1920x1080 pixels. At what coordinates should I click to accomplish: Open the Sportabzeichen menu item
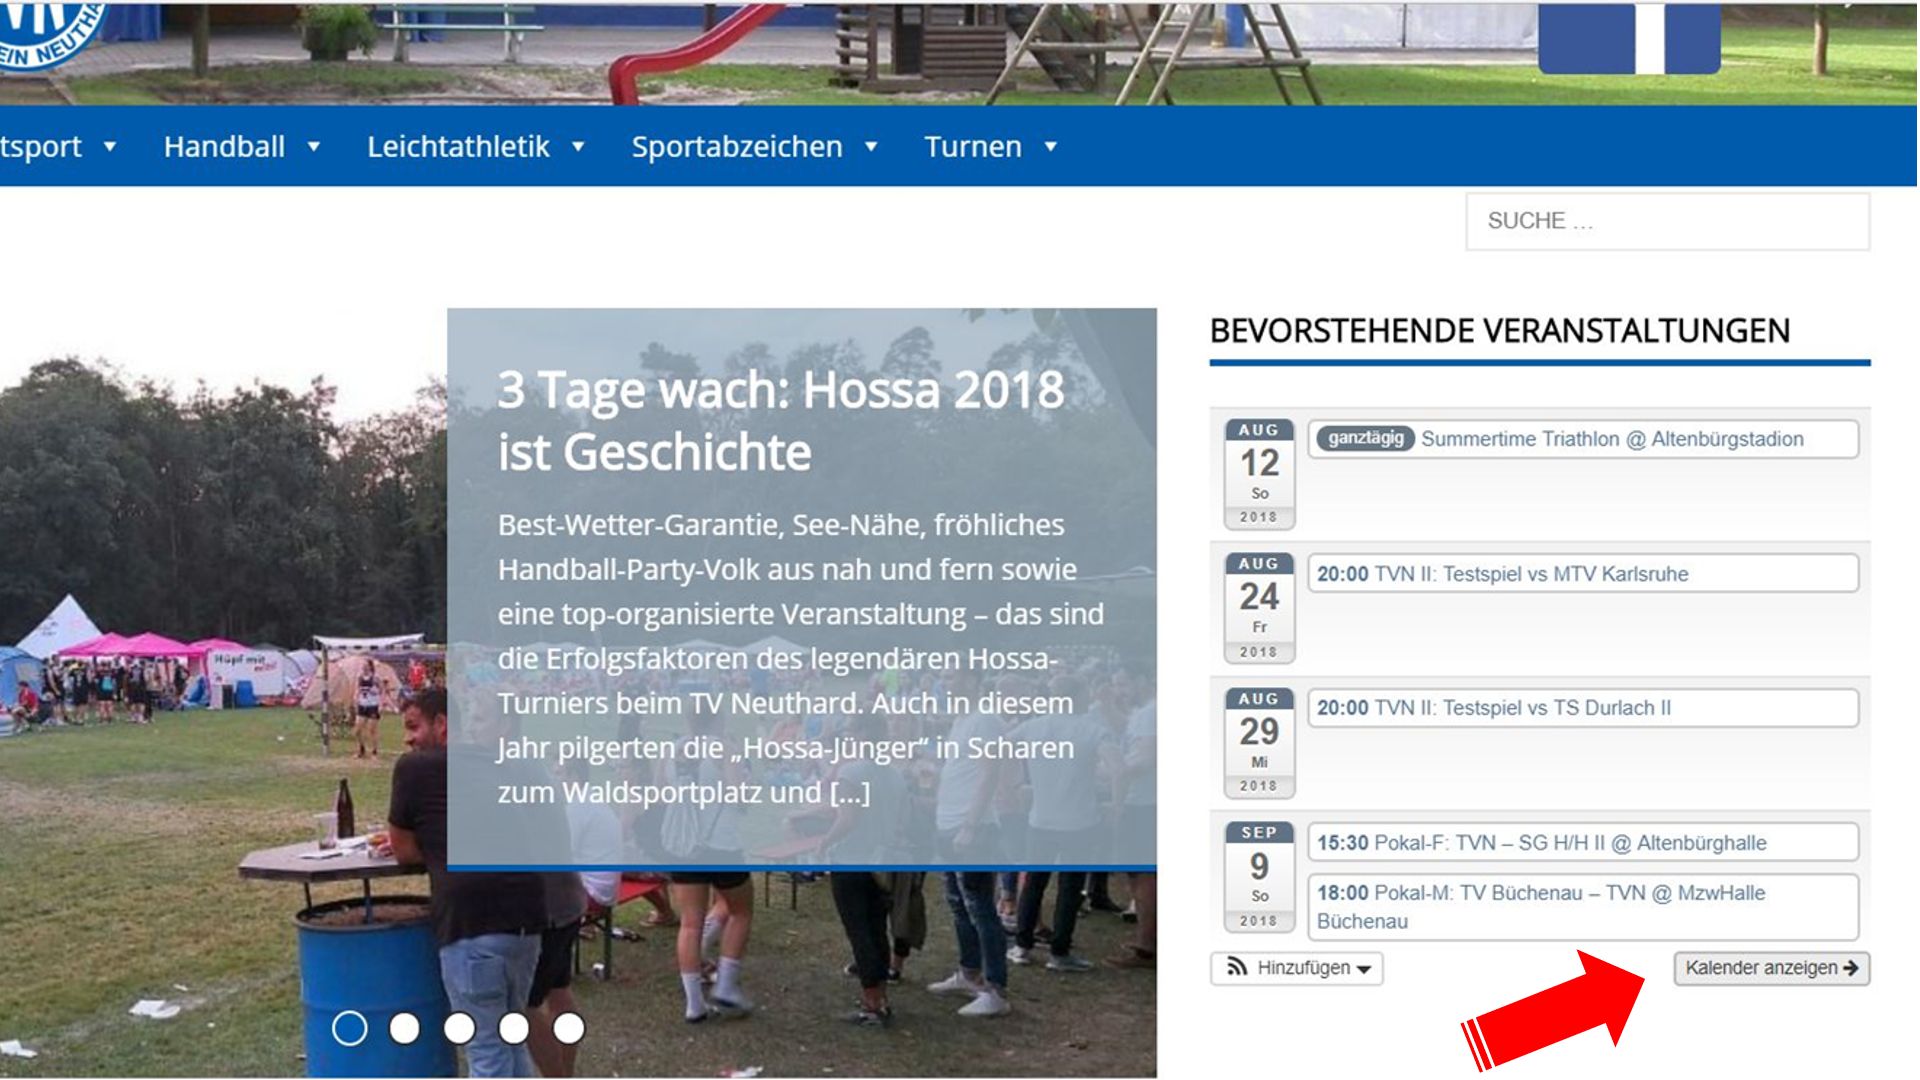[737, 146]
